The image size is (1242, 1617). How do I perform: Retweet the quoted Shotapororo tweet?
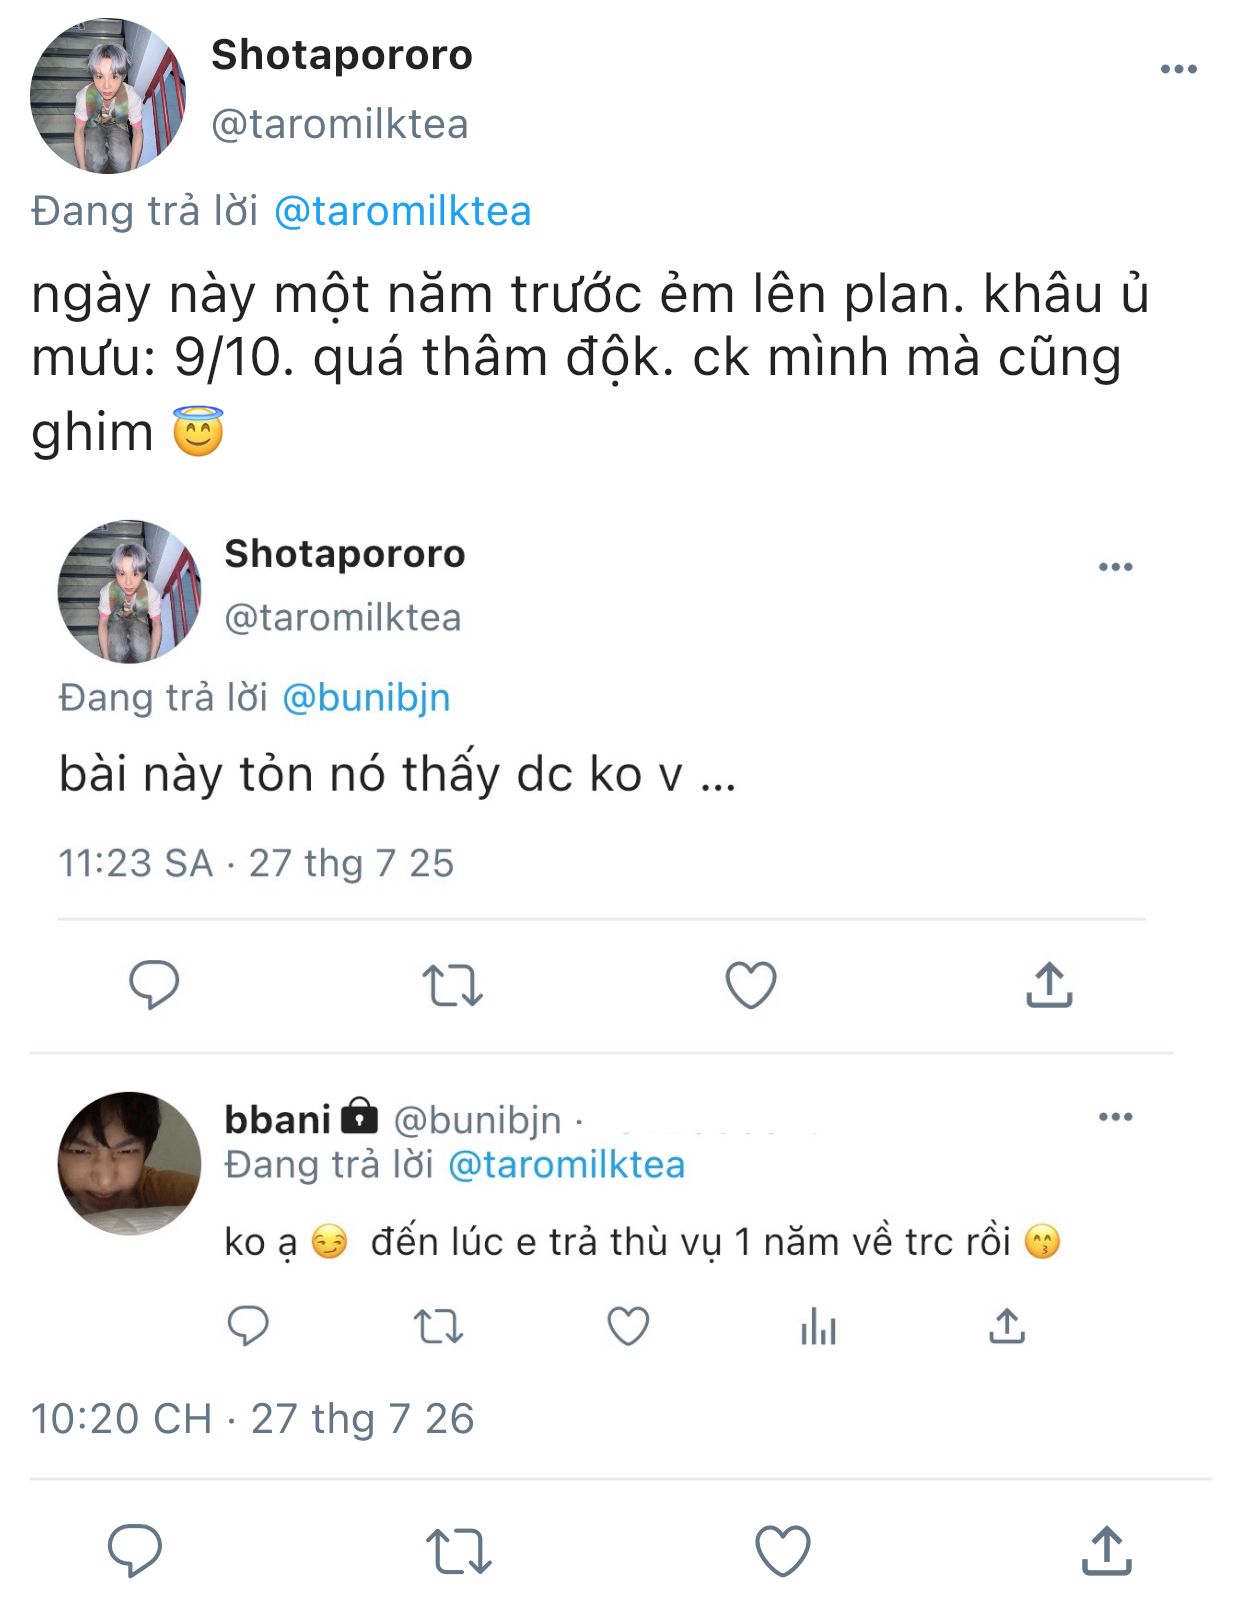pyautogui.click(x=452, y=985)
